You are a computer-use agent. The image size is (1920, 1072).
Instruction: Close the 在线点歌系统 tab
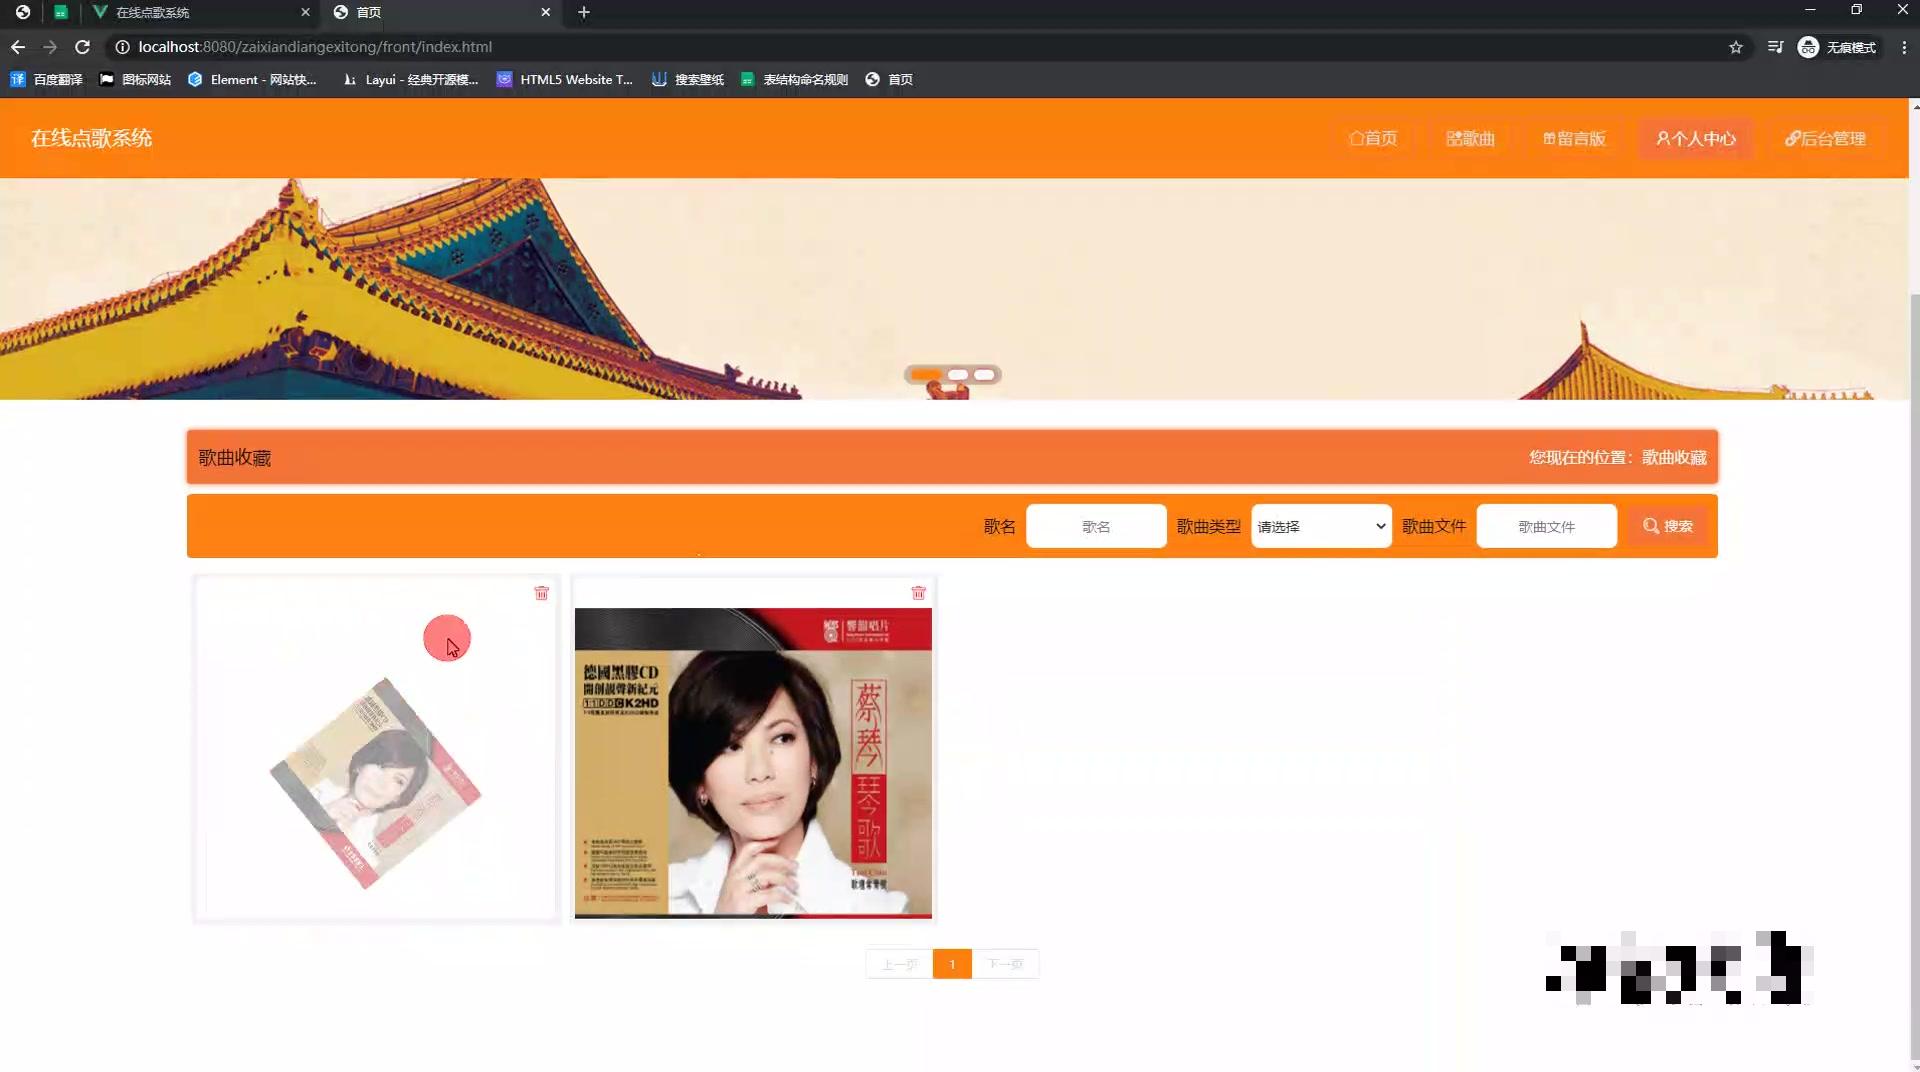point(305,12)
